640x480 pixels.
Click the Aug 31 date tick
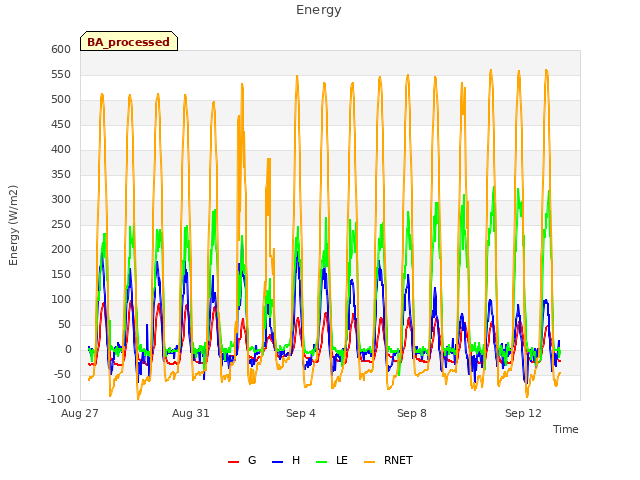(x=191, y=413)
